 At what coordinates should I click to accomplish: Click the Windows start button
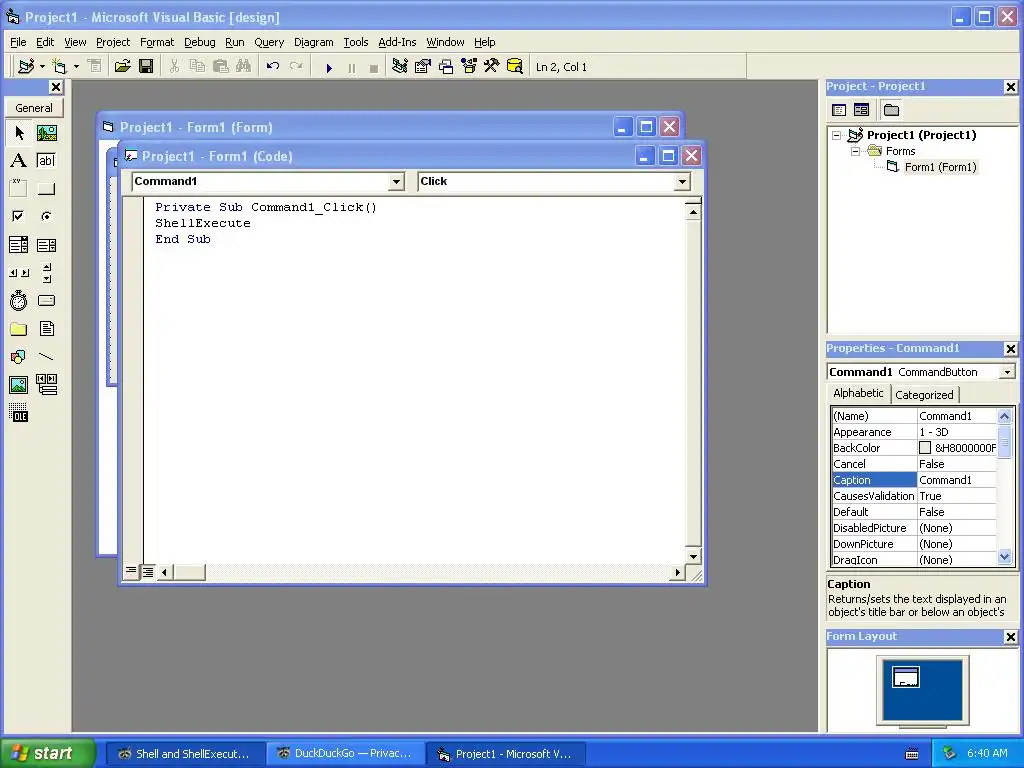click(47, 753)
